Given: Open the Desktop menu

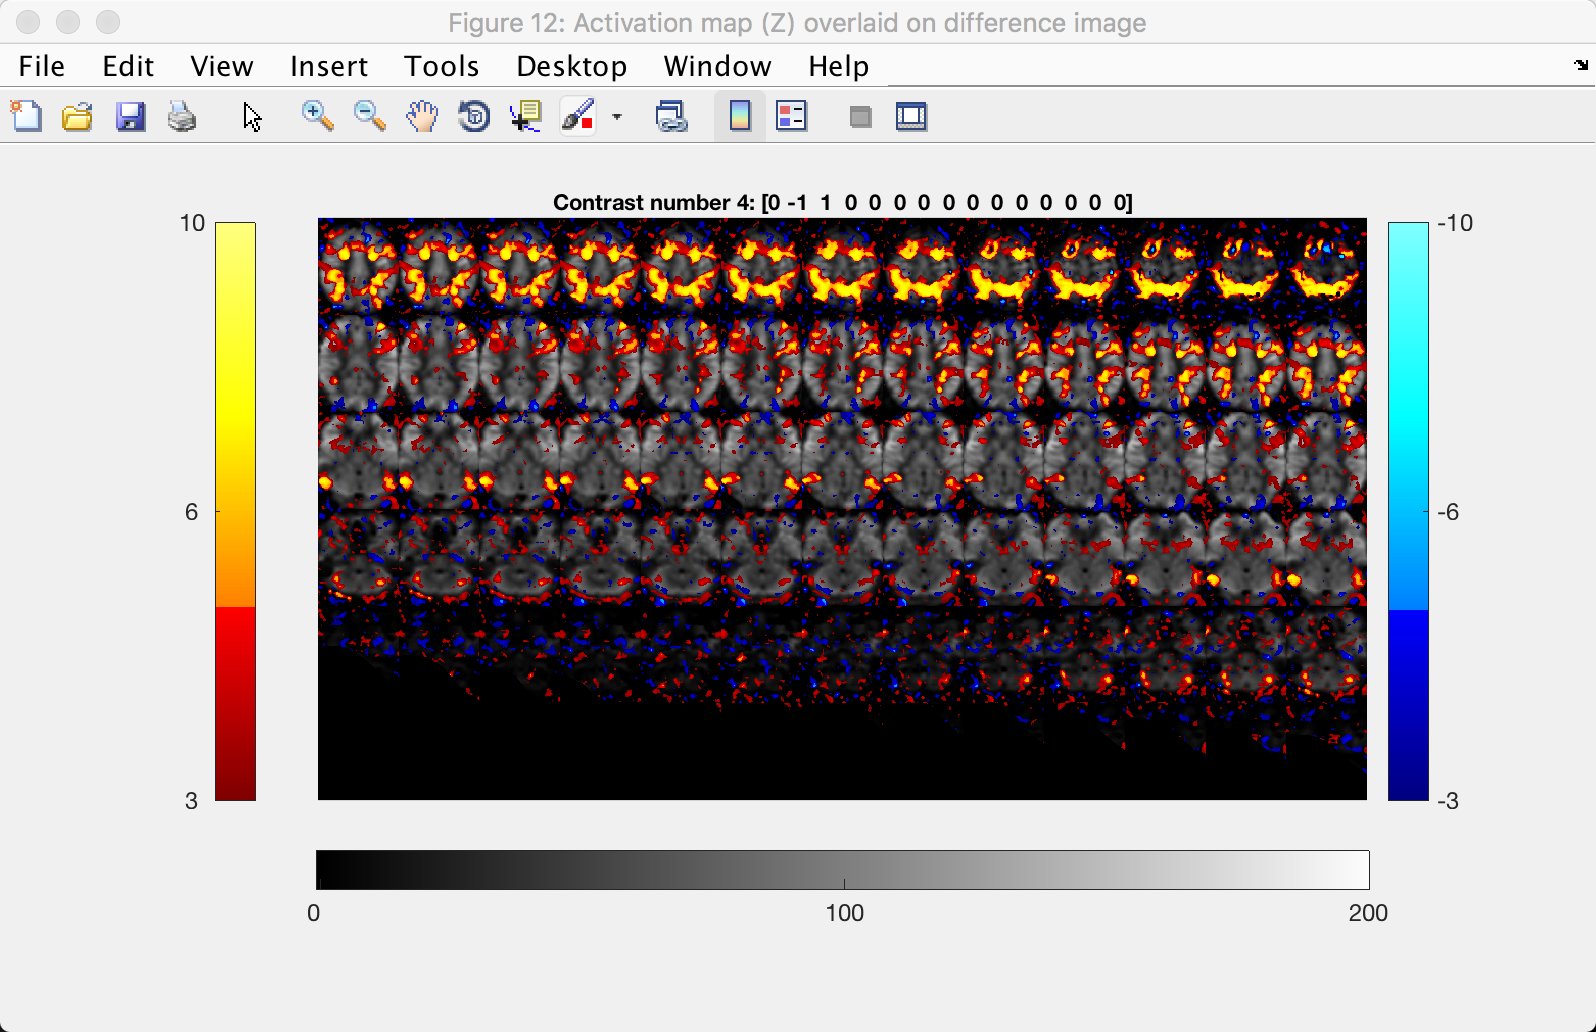Looking at the screenshot, I should point(571,66).
